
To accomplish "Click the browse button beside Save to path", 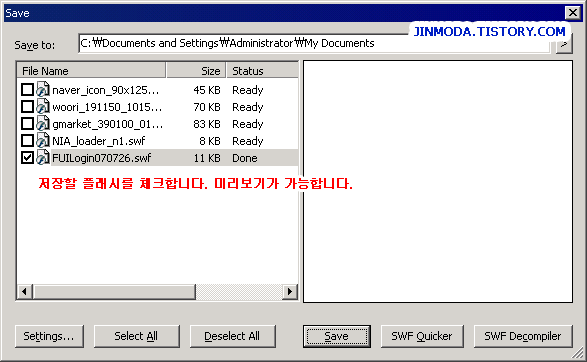I will [564, 45].
